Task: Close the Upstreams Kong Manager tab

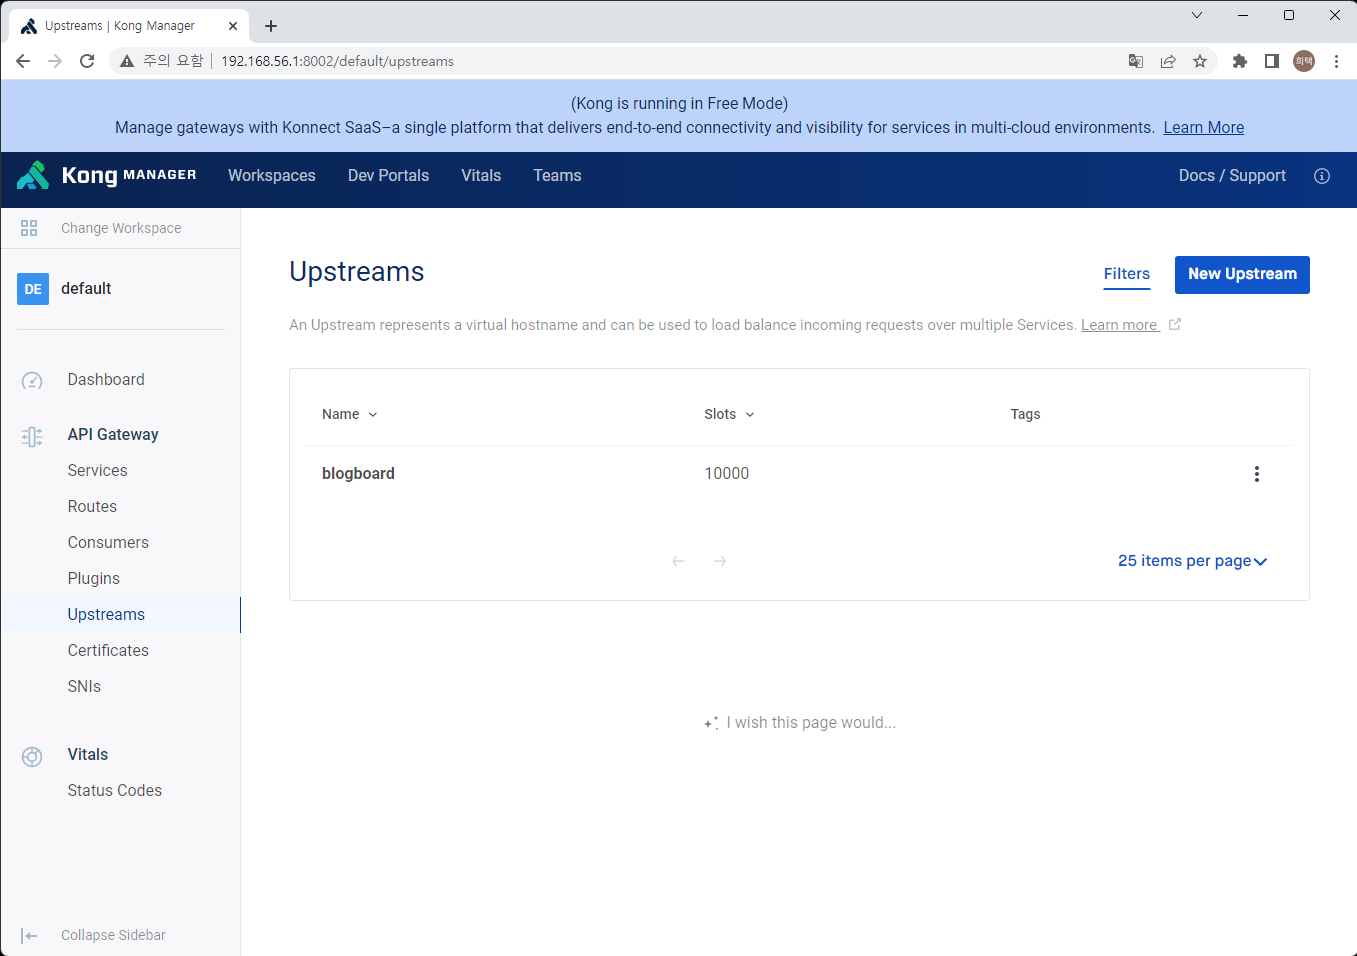Action: click(233, 26)
